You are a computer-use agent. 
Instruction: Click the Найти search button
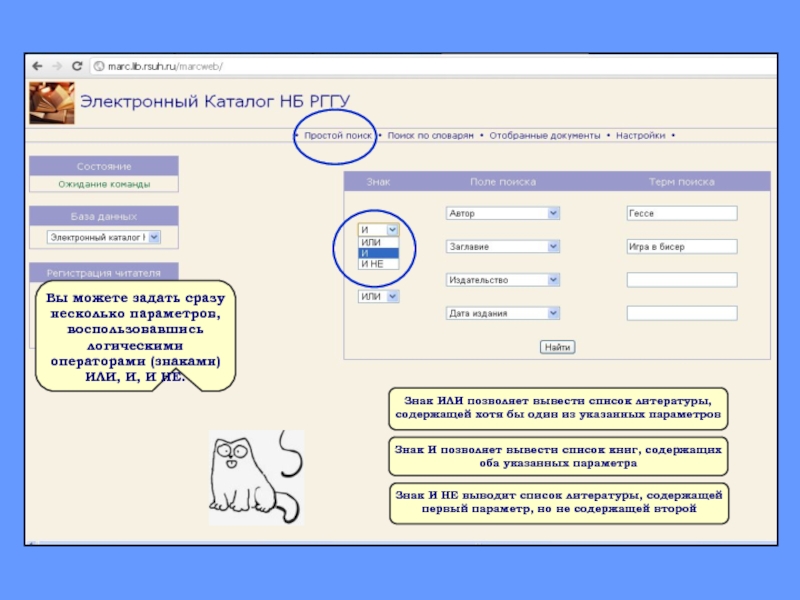click(x=557, y=347)
